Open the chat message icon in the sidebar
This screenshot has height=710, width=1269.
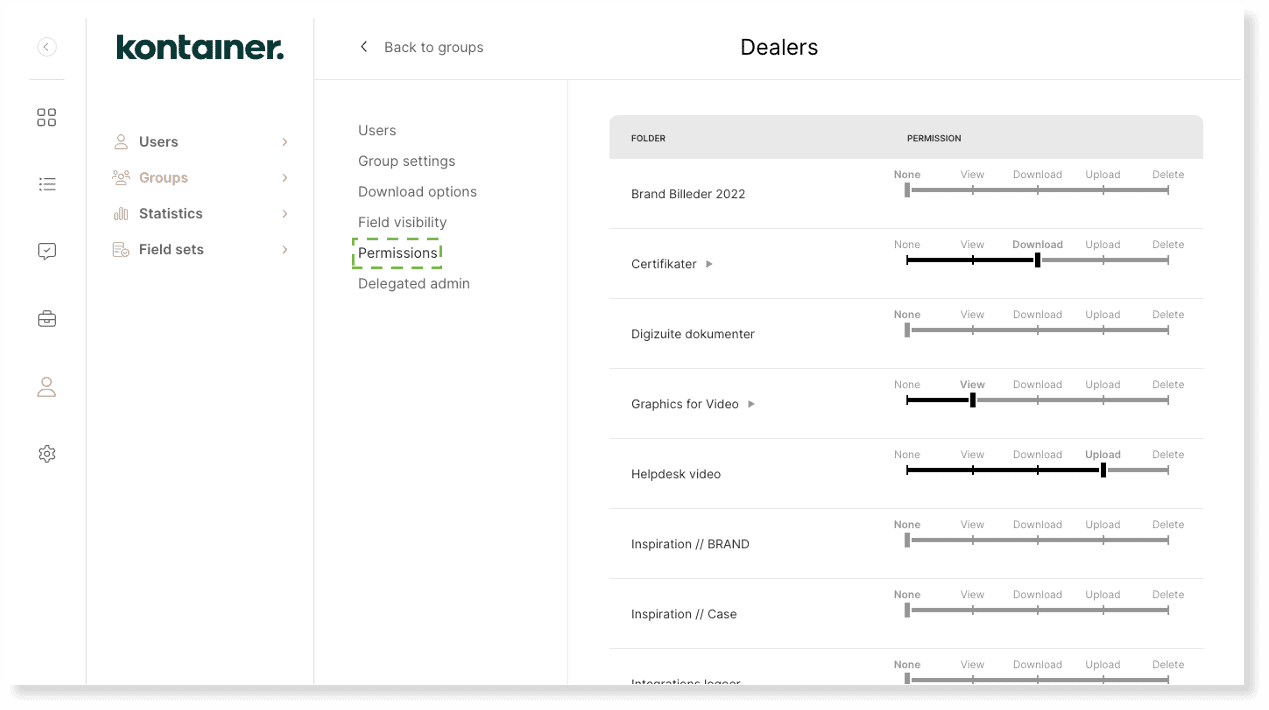(46, 251)
